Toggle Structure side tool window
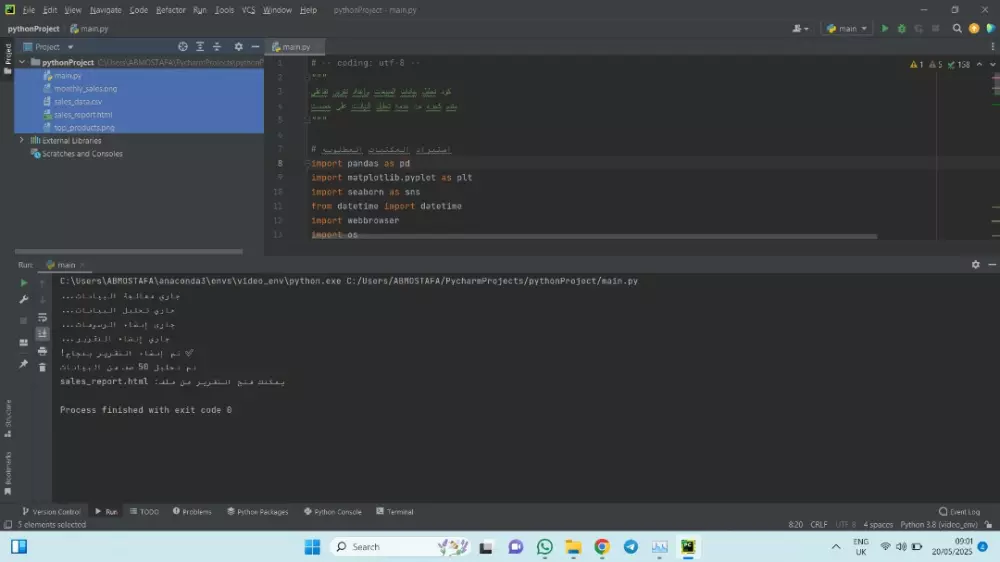Image resolution: width=1000 pixels, height=562 pixels. pos(8,418)
